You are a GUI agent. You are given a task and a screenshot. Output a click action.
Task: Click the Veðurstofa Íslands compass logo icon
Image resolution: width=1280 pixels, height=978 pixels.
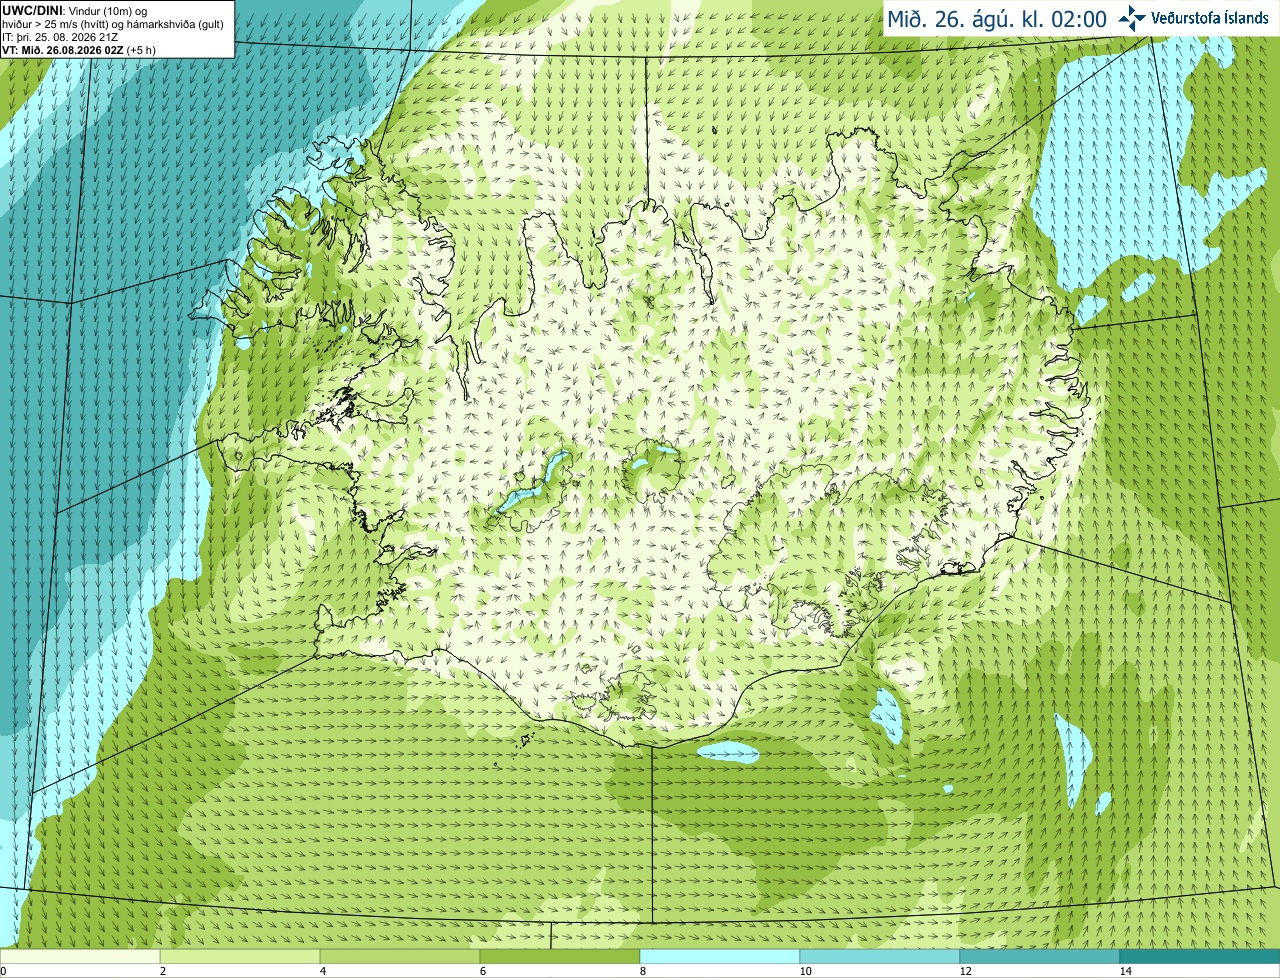tap(1132, 18)
